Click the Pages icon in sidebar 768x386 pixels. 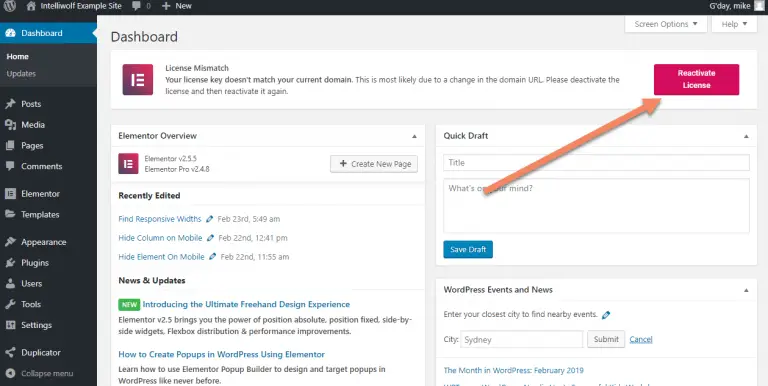point(10,145)
